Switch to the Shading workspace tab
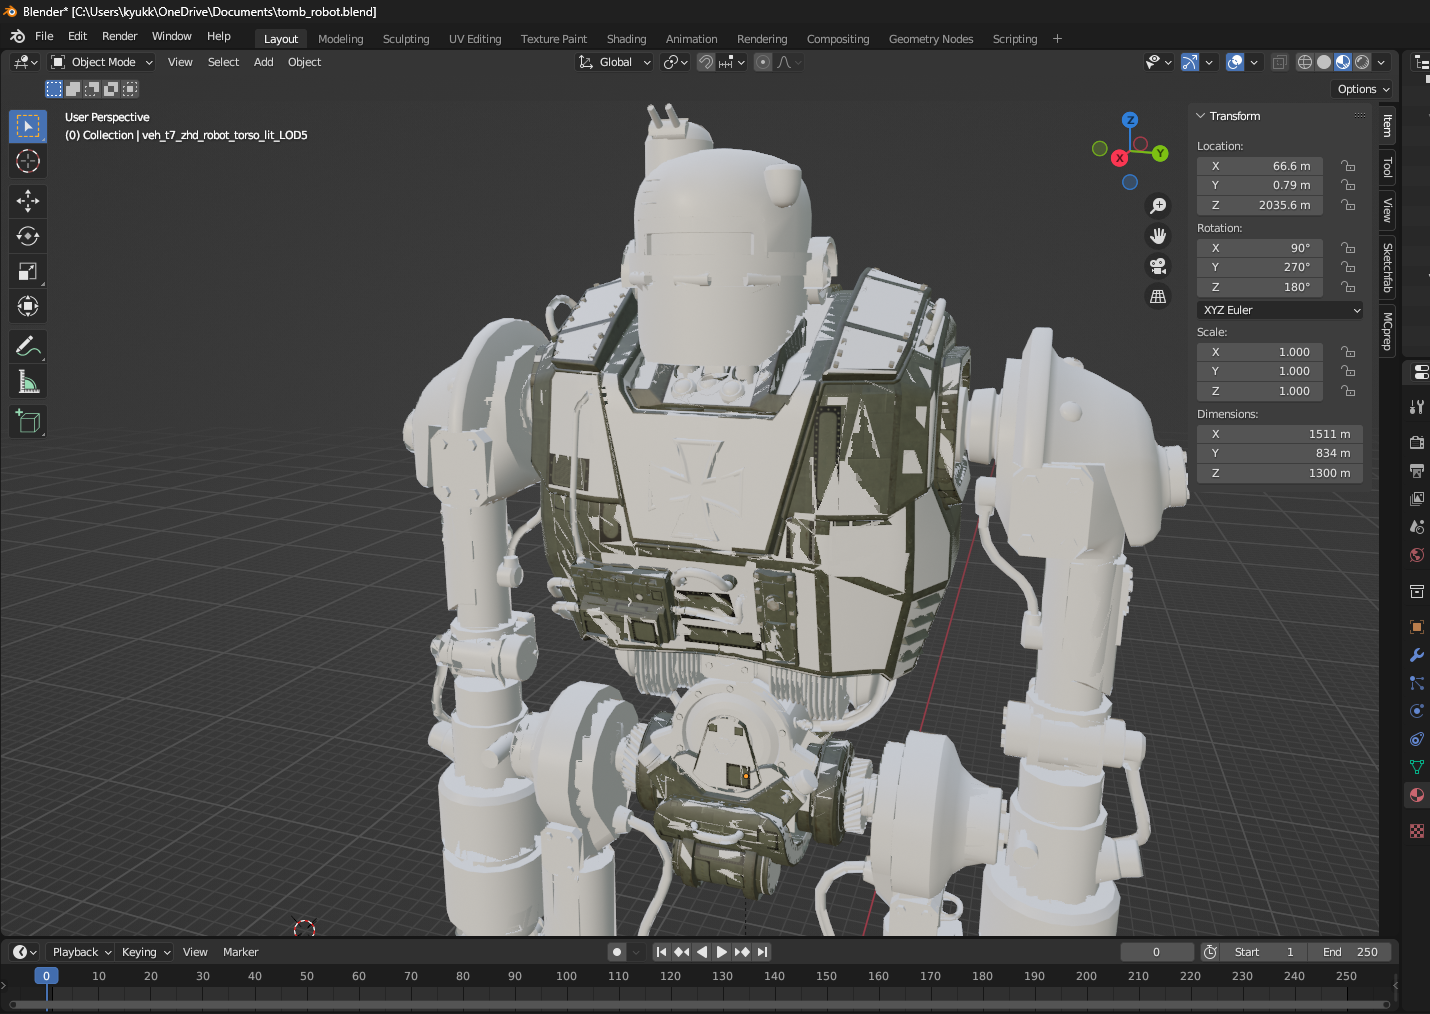This screenshot has width=1430, height=1014. tap(626, 39)
